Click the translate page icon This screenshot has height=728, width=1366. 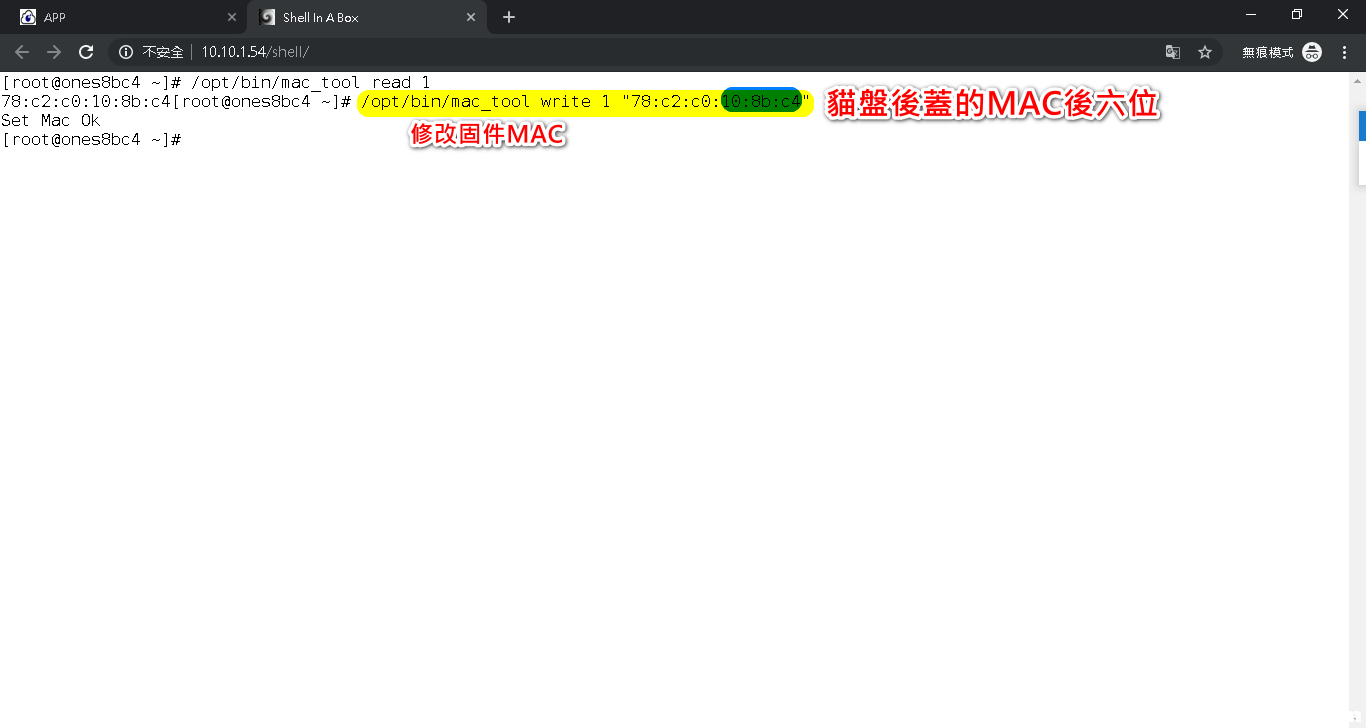1173,52
